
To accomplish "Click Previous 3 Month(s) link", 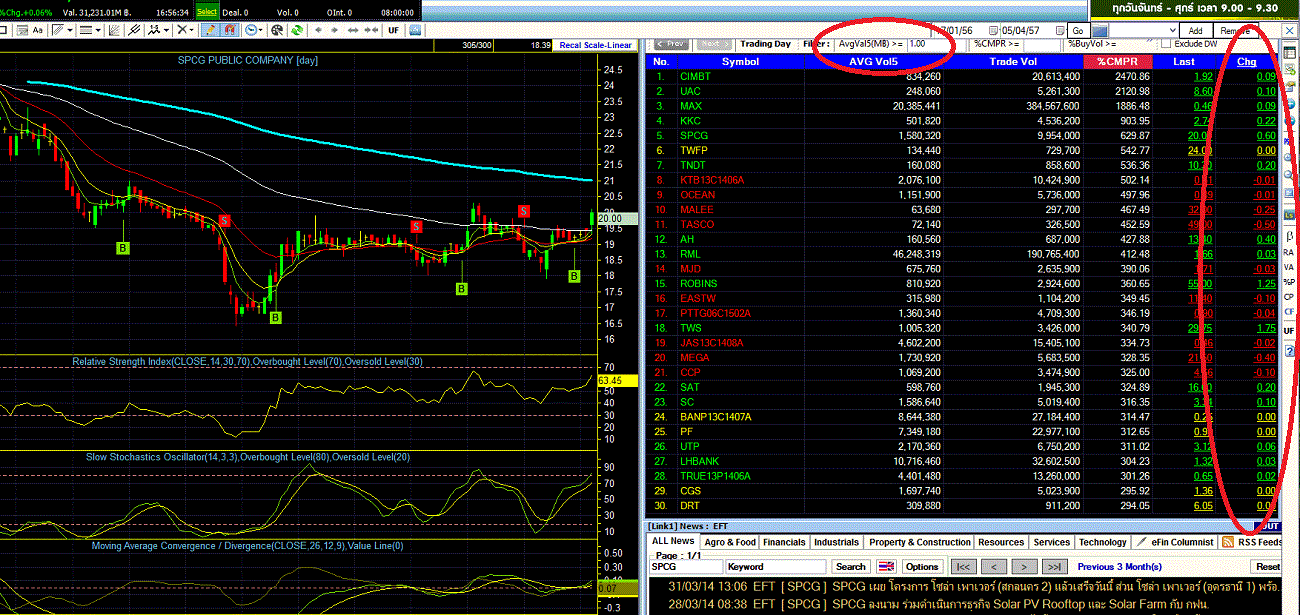I will pyautogui.click(x=1120, y=566).
